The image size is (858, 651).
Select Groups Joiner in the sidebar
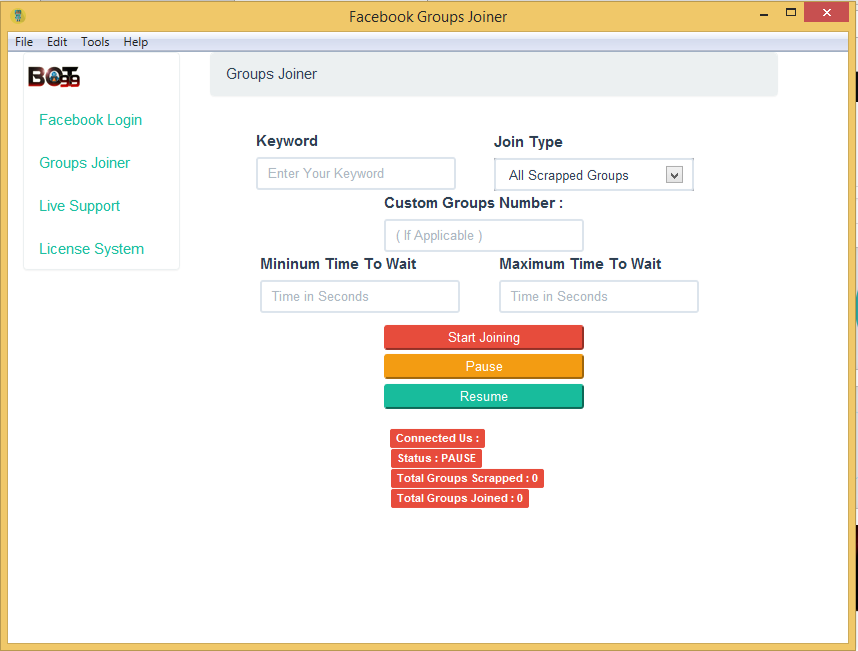(84, 162)
